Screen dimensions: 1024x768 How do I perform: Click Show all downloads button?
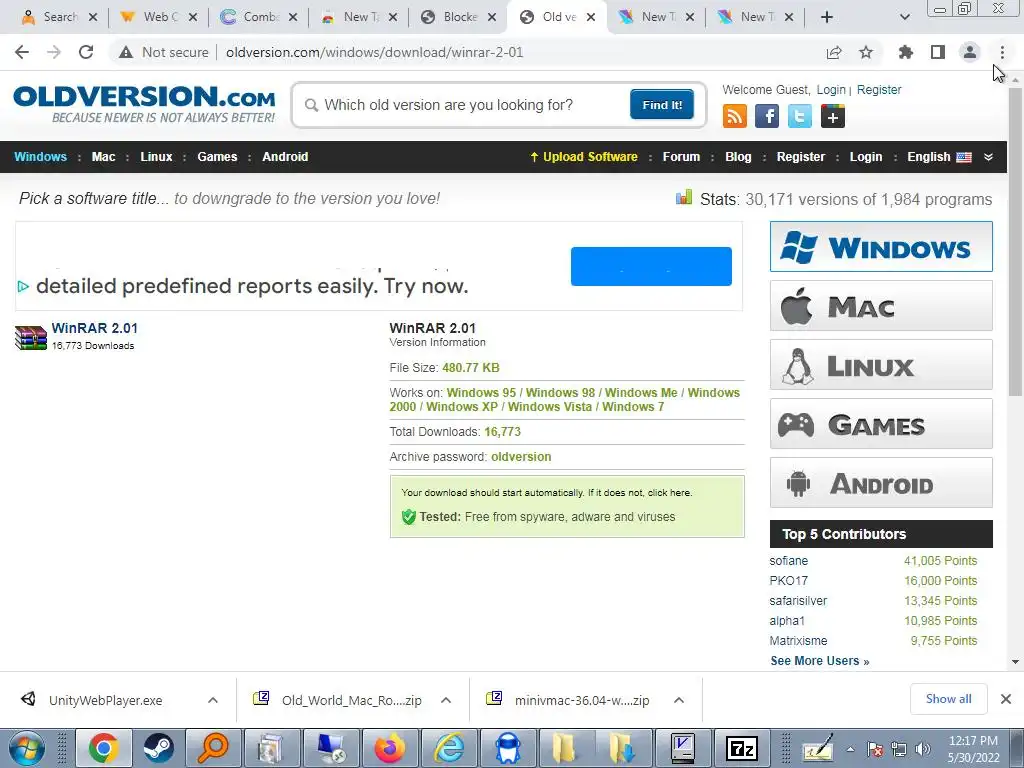coord(948,699)
